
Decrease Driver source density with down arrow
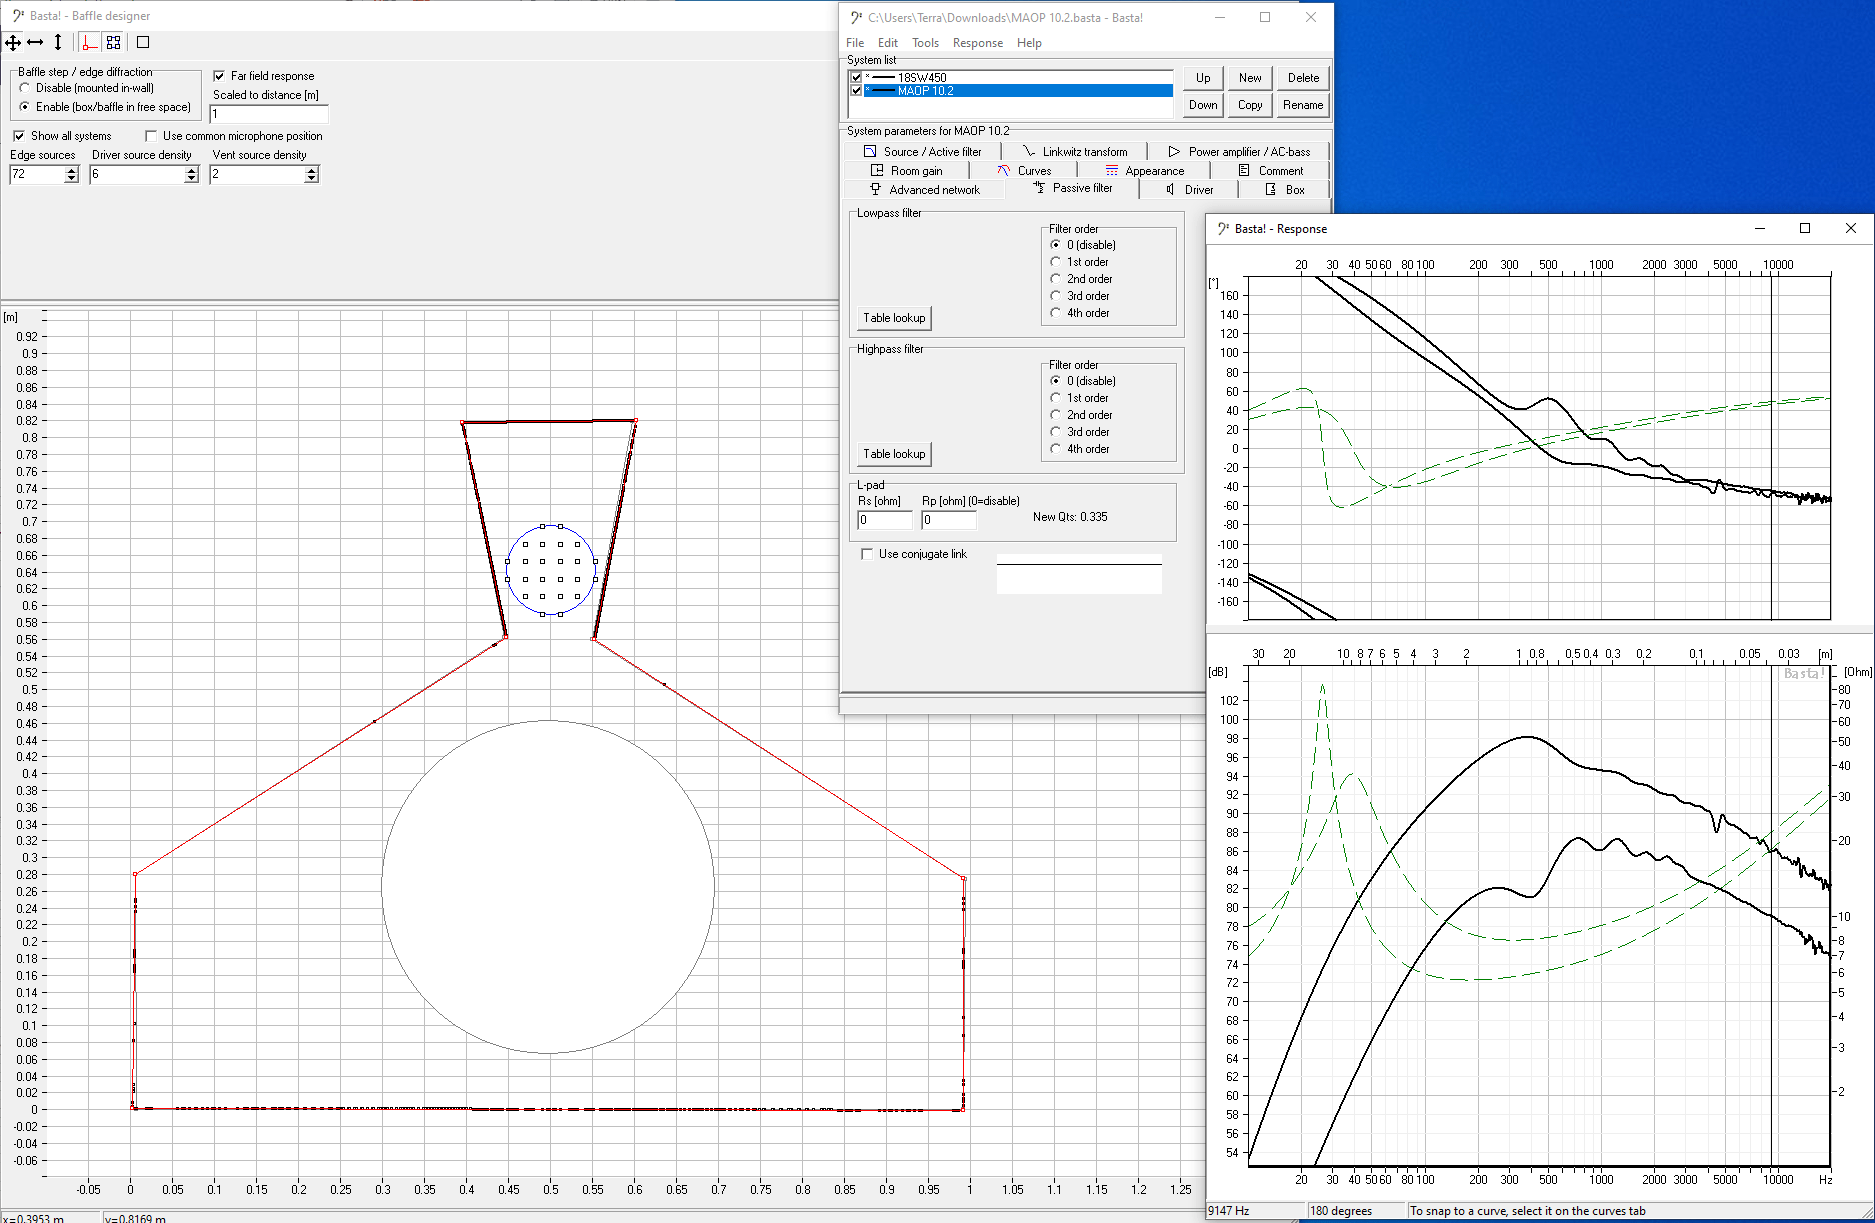192,179
